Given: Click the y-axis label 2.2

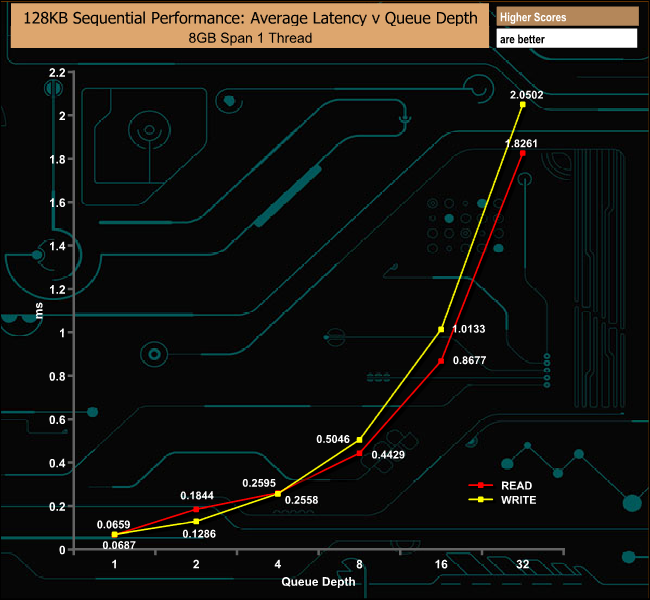Looking at the screenshot, I should tap(58, 73).
